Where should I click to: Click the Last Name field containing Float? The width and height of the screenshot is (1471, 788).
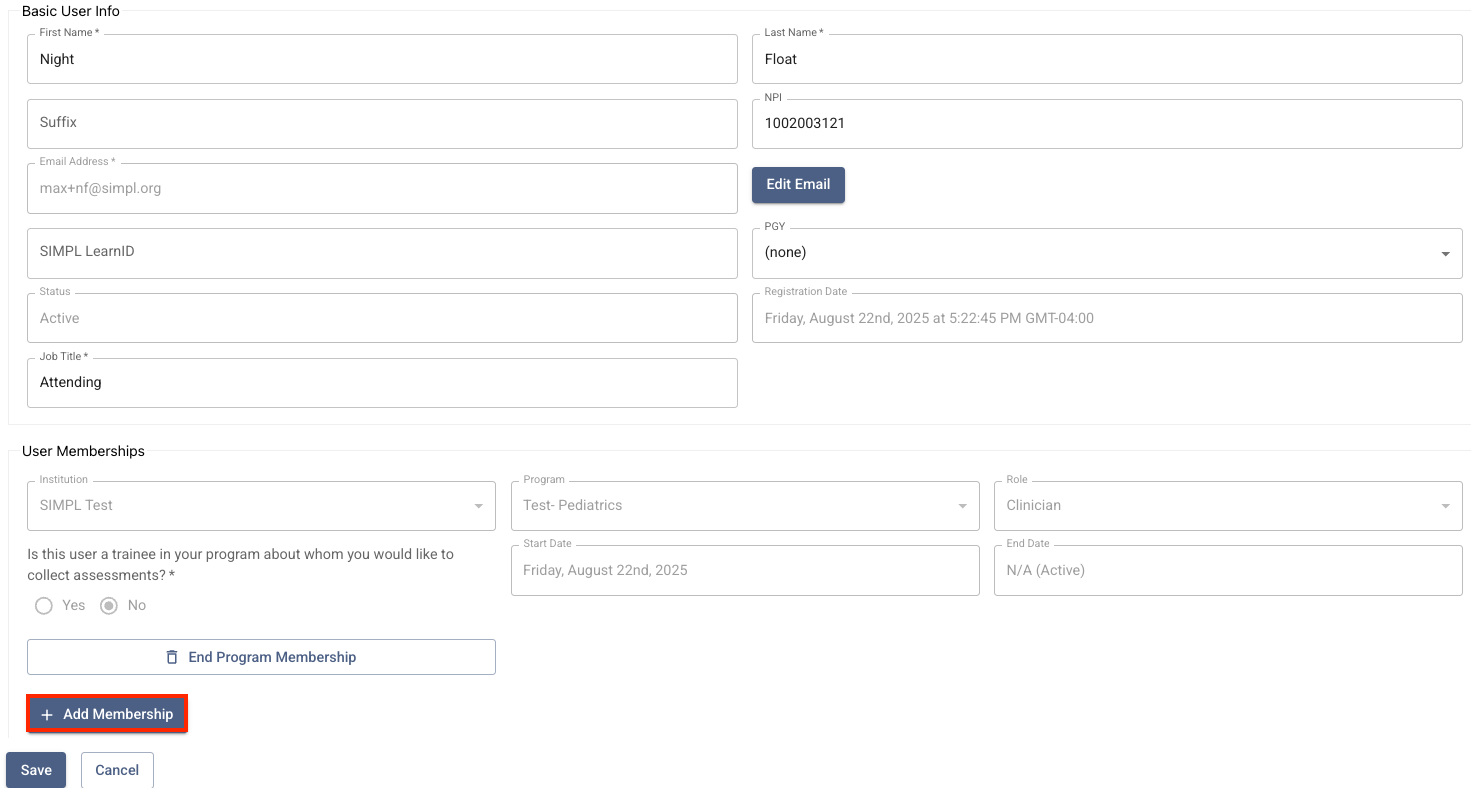(1107, 59)
